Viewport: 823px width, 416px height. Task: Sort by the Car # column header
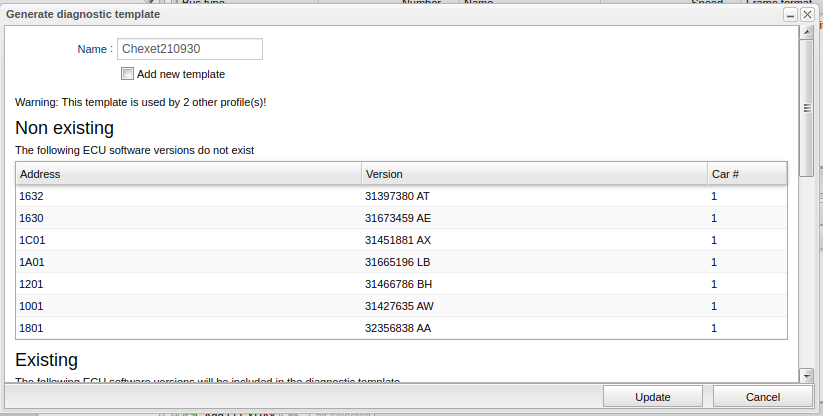[746, 174]
